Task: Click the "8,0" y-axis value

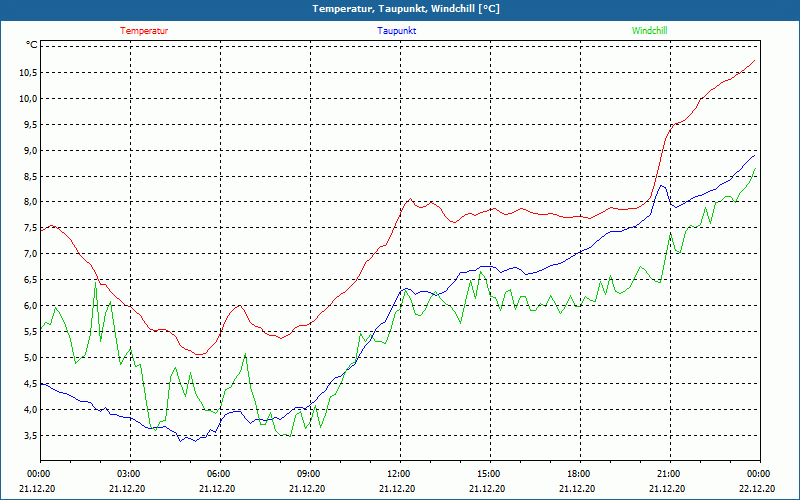Action: 30,202
